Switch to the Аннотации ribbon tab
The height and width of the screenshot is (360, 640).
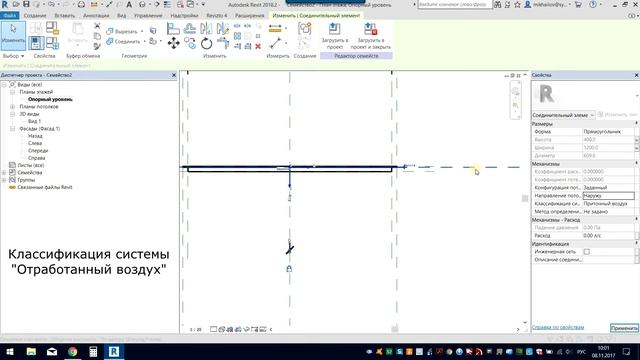(x=96, y=16)
